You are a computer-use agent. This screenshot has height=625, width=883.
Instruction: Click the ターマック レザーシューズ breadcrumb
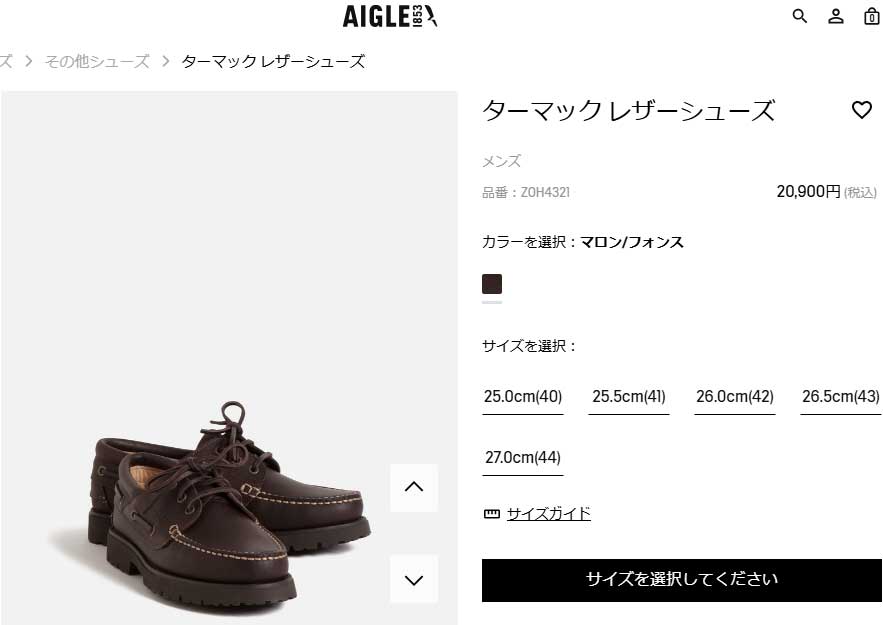click(x=273, y=61)
